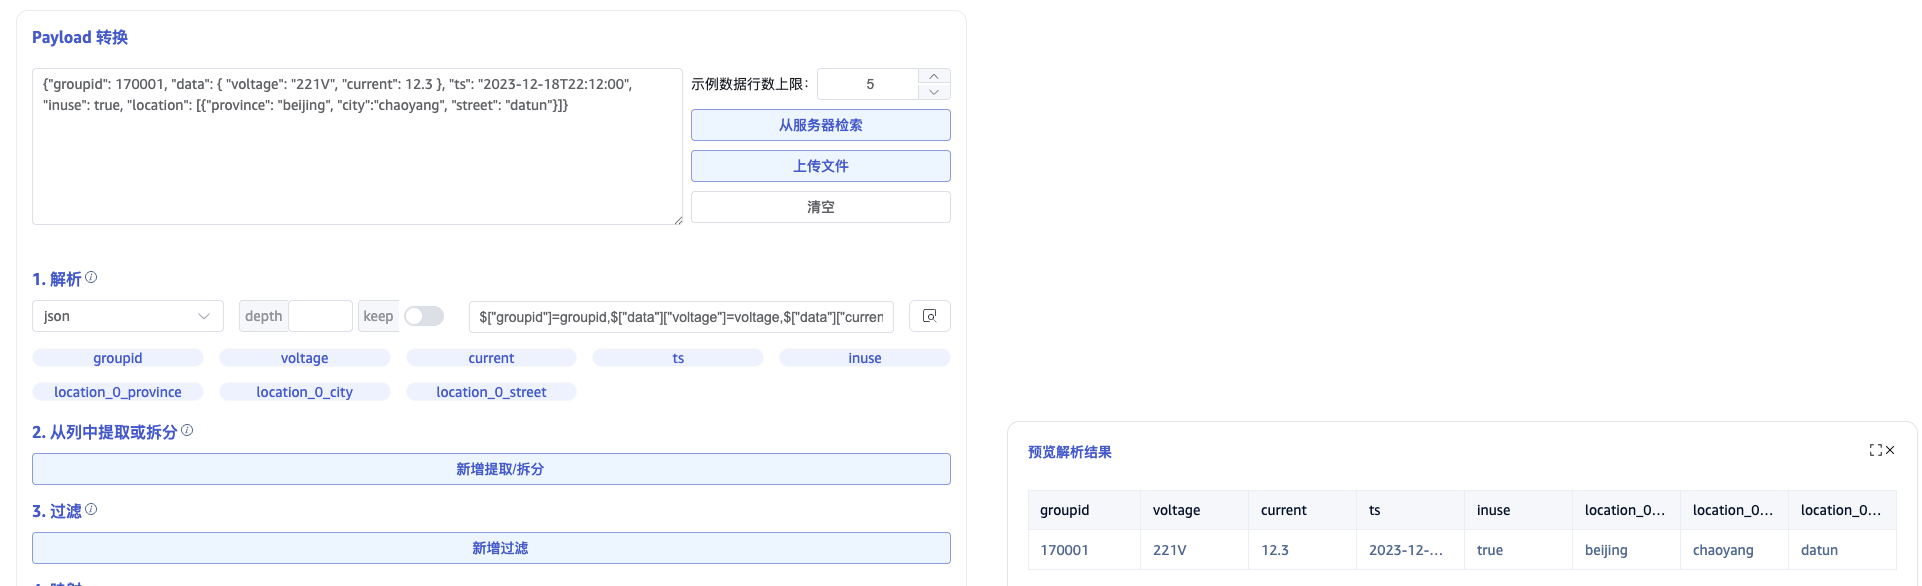Decrease the 示例数据行数上限 value with down arrow
Viewport: 1922px width, 586px height.
933,92
